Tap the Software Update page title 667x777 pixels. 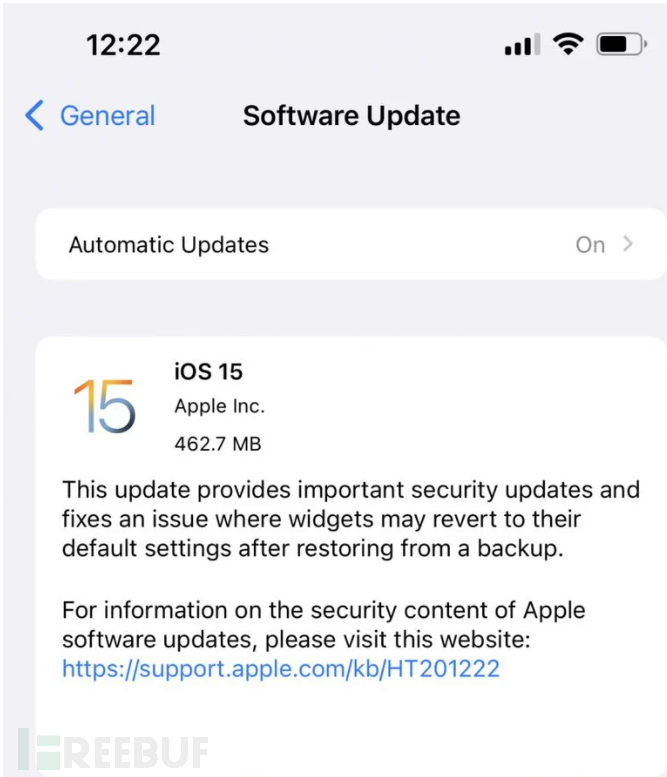click(351, 116)
